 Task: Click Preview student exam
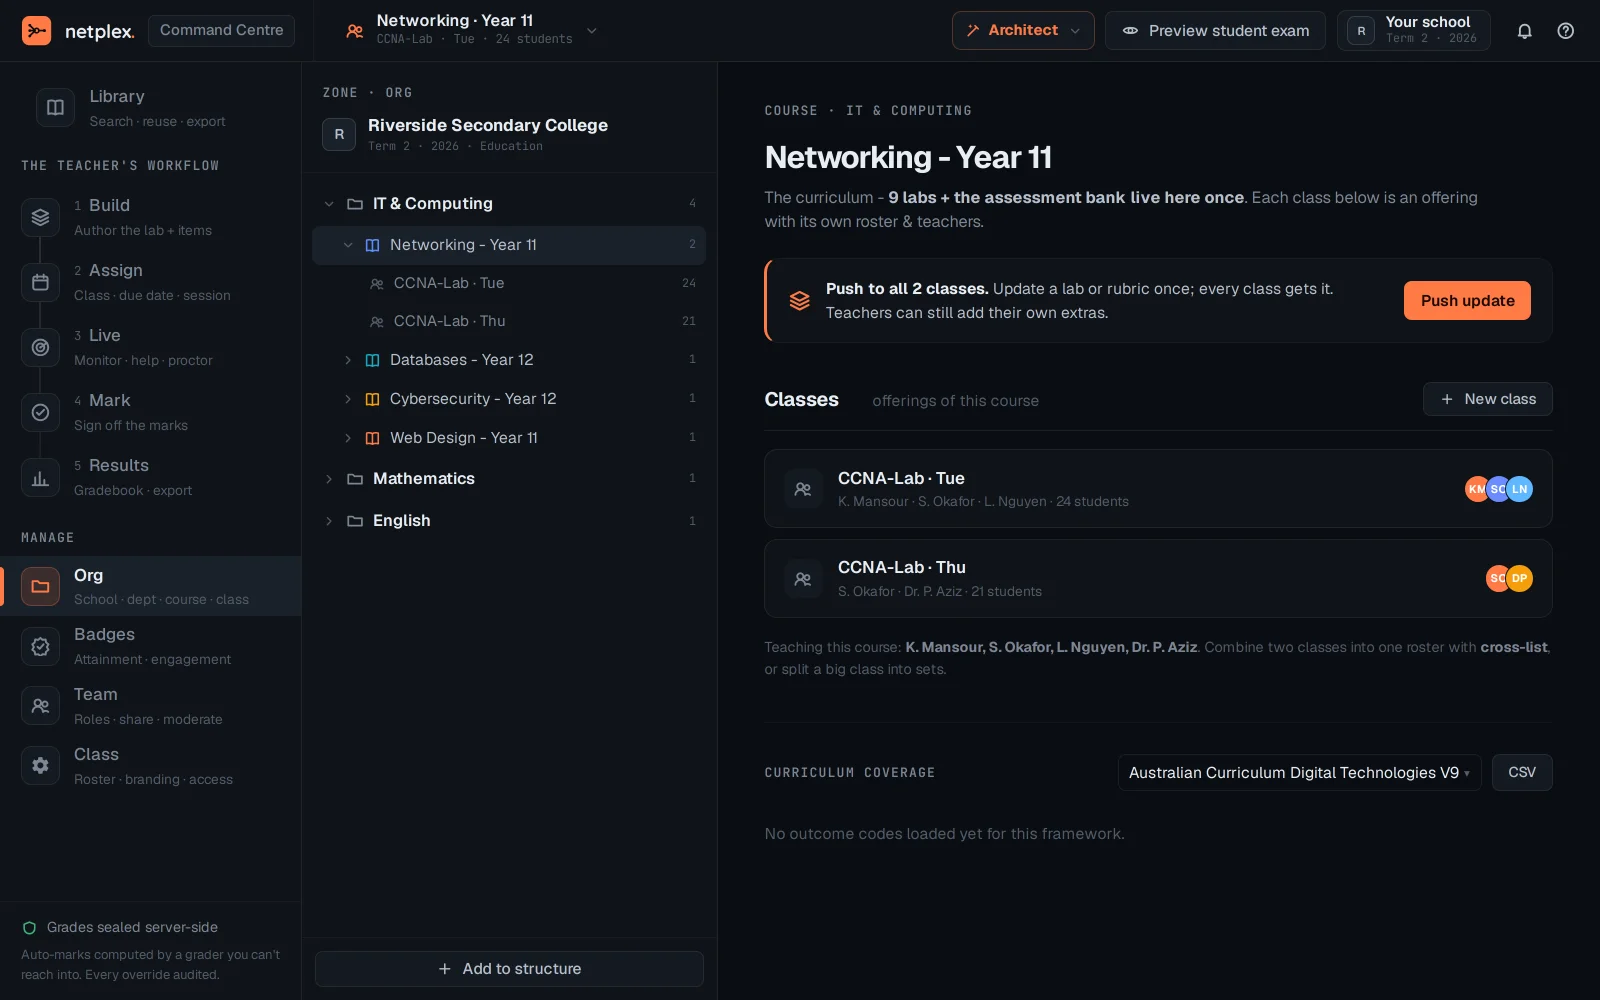tap(1215, 31)
